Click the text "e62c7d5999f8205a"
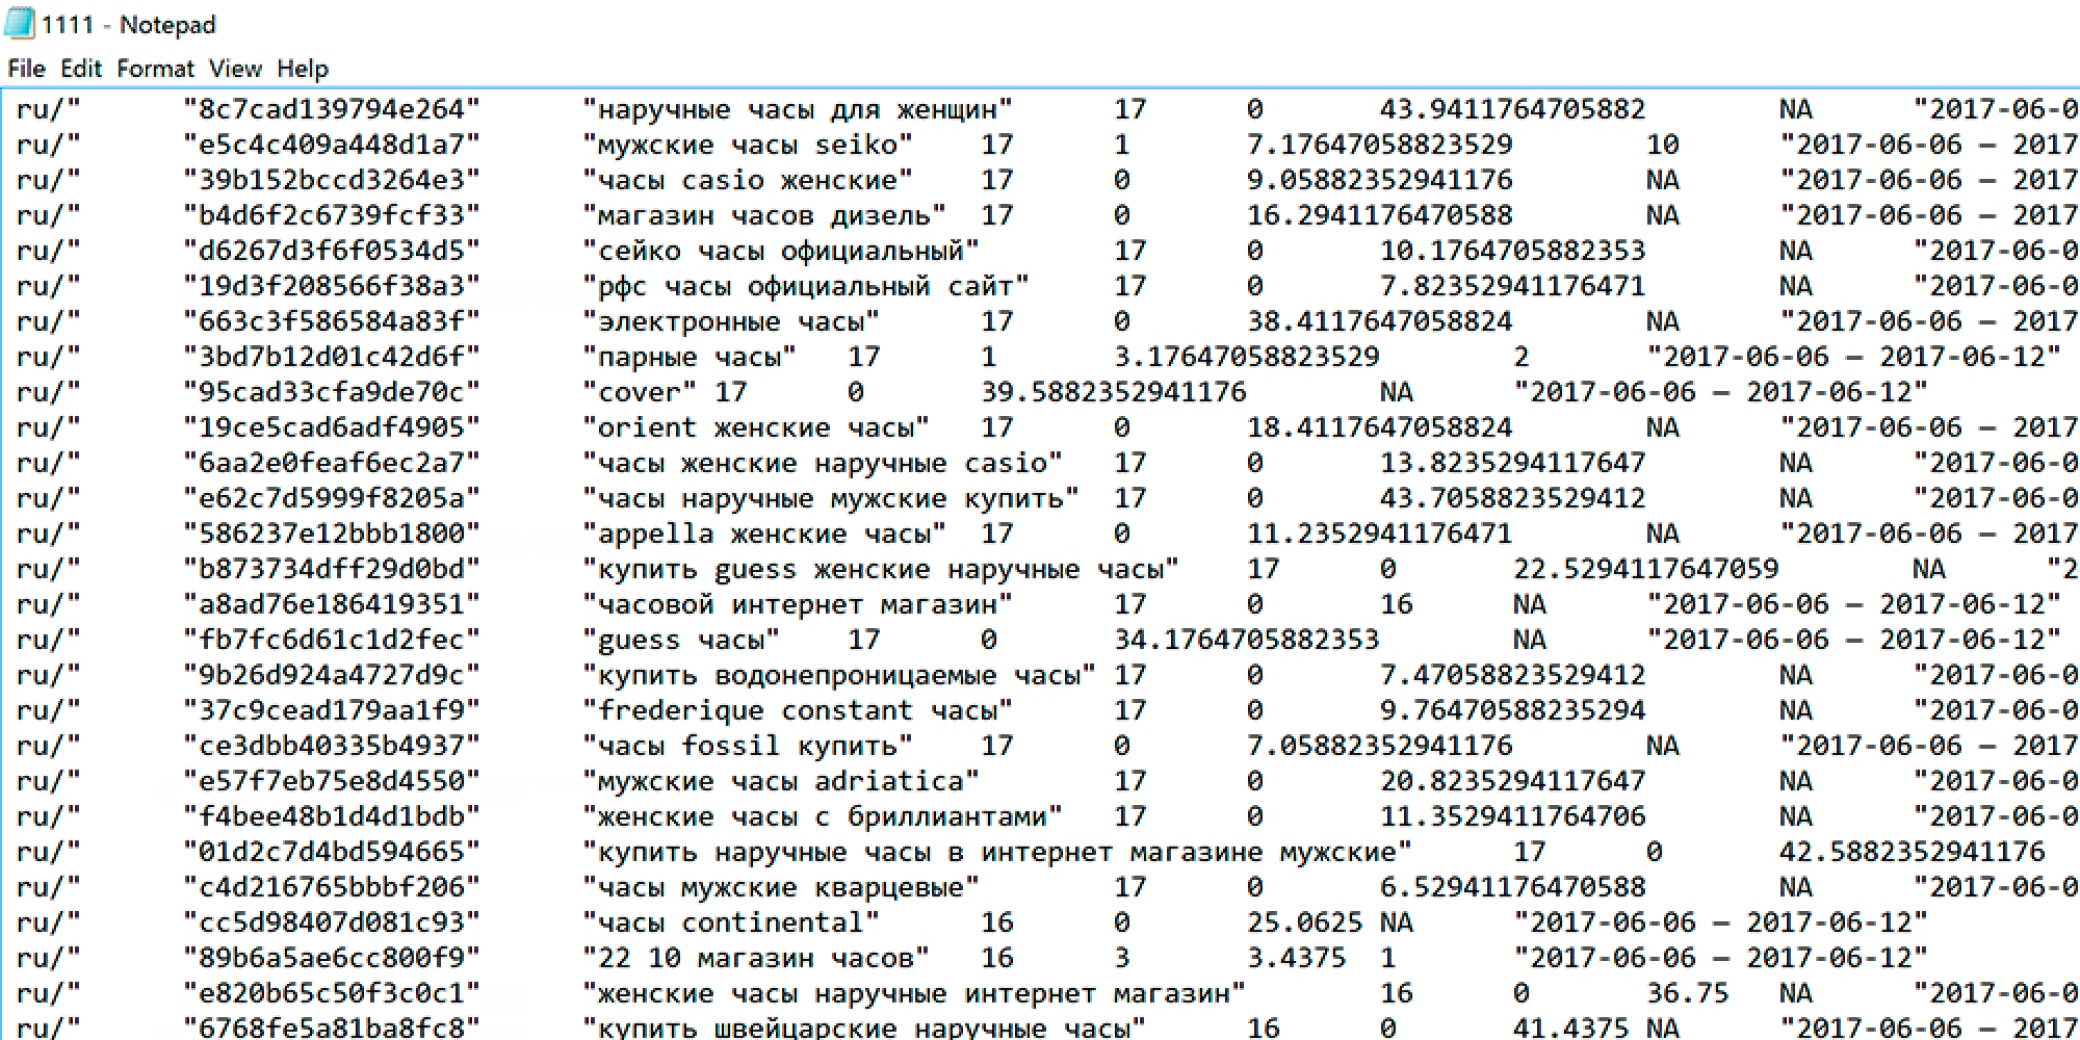Screen dimensions: 2080x1040 (332, 498)
